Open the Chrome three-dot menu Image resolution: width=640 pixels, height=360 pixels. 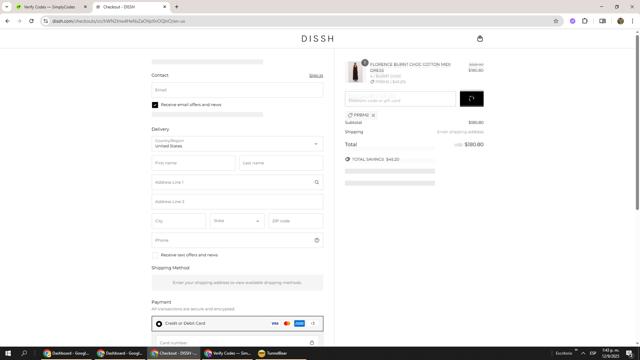point(632,21)
